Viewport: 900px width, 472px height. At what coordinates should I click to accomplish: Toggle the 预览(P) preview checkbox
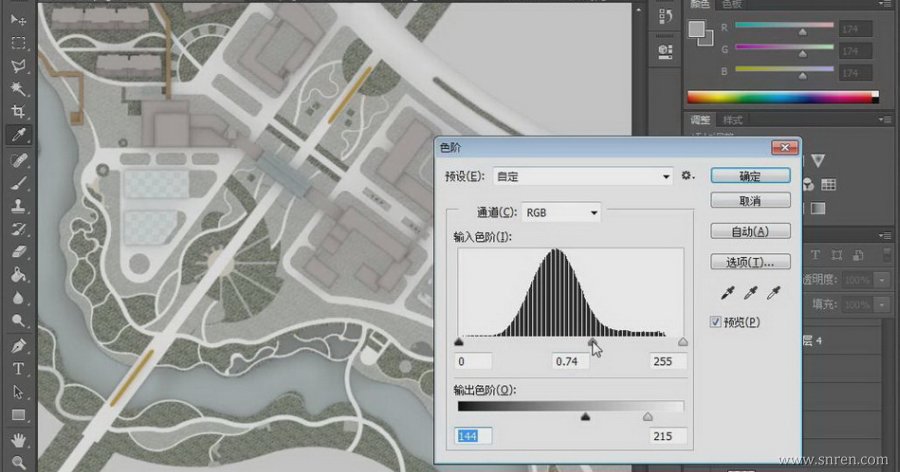tap(715, 322)
